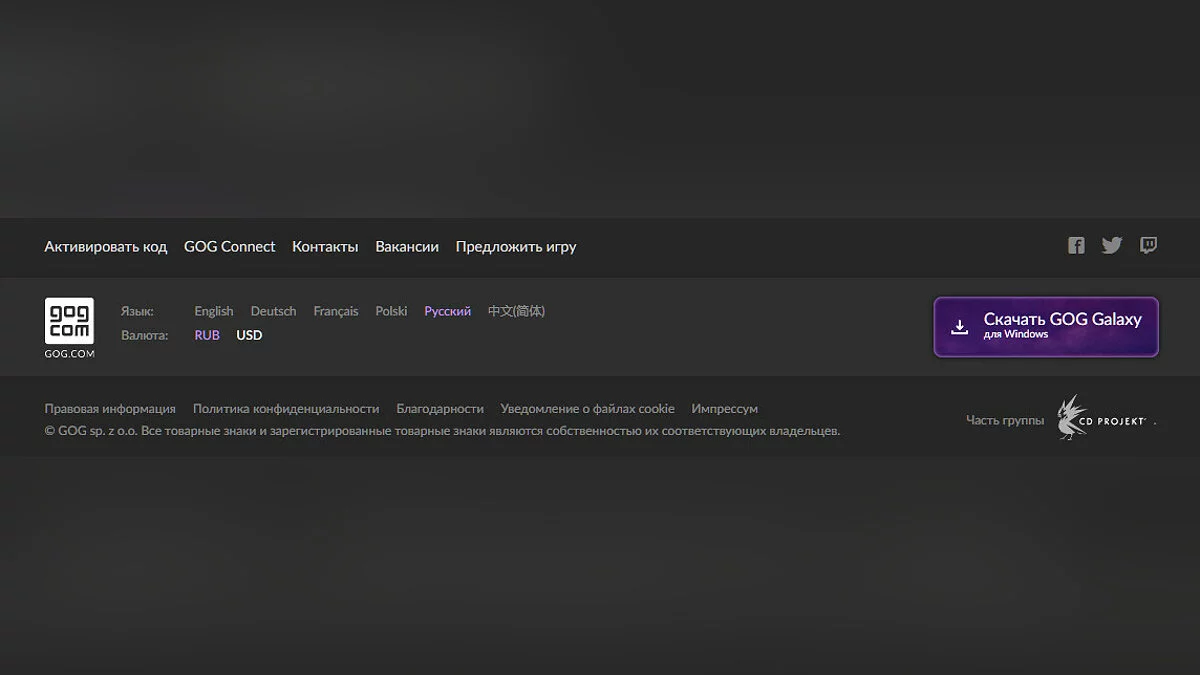Image resolution: width=1200 pixels, height=675 pixels.
Task: Select Русский language option
Action: click(447, 311)
